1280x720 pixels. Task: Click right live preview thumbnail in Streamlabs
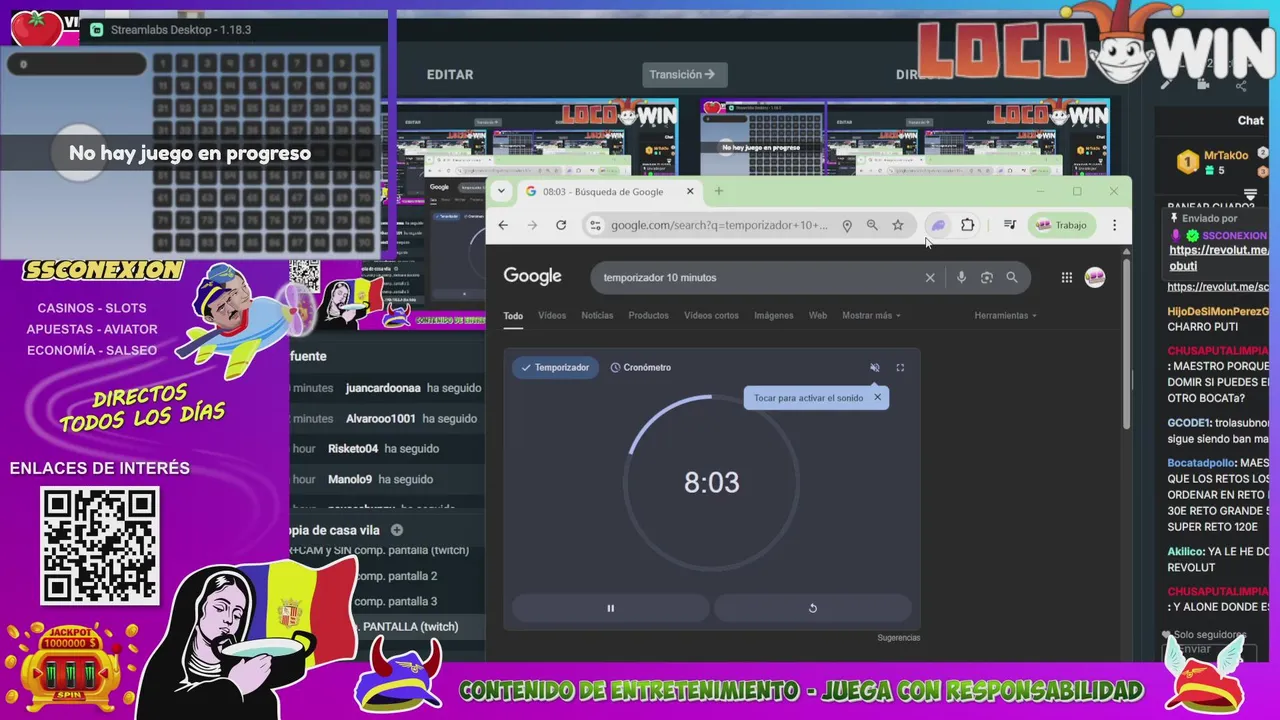(x=905, y=139)
